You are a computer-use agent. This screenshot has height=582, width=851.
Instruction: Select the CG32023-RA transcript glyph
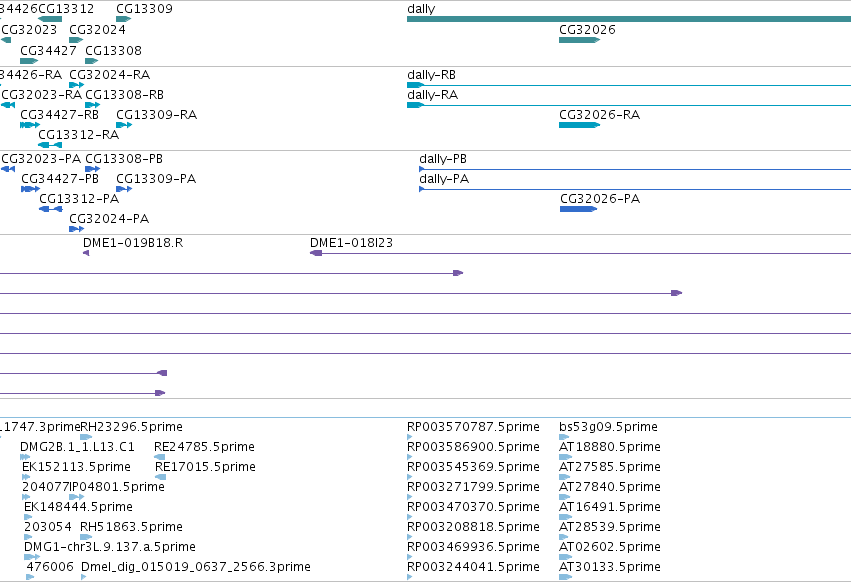(x=8, y=105)
